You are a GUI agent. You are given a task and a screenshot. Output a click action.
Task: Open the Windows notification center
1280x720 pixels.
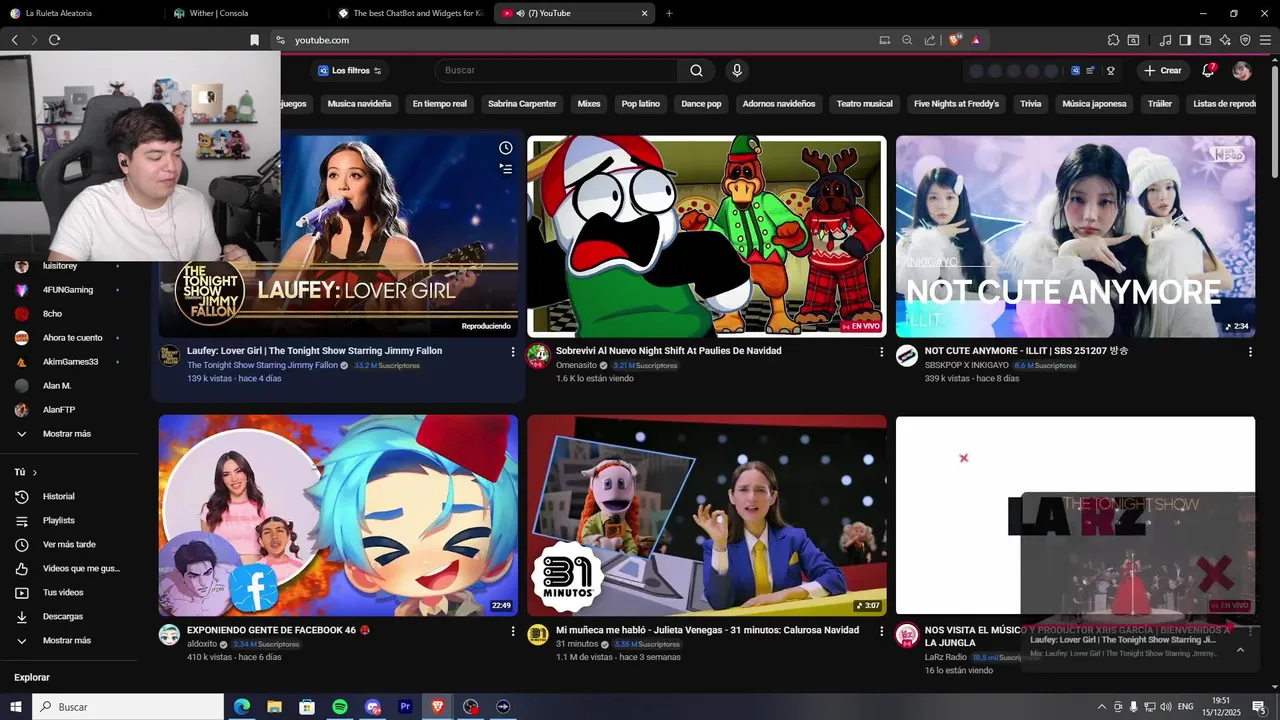[1259, 706]
